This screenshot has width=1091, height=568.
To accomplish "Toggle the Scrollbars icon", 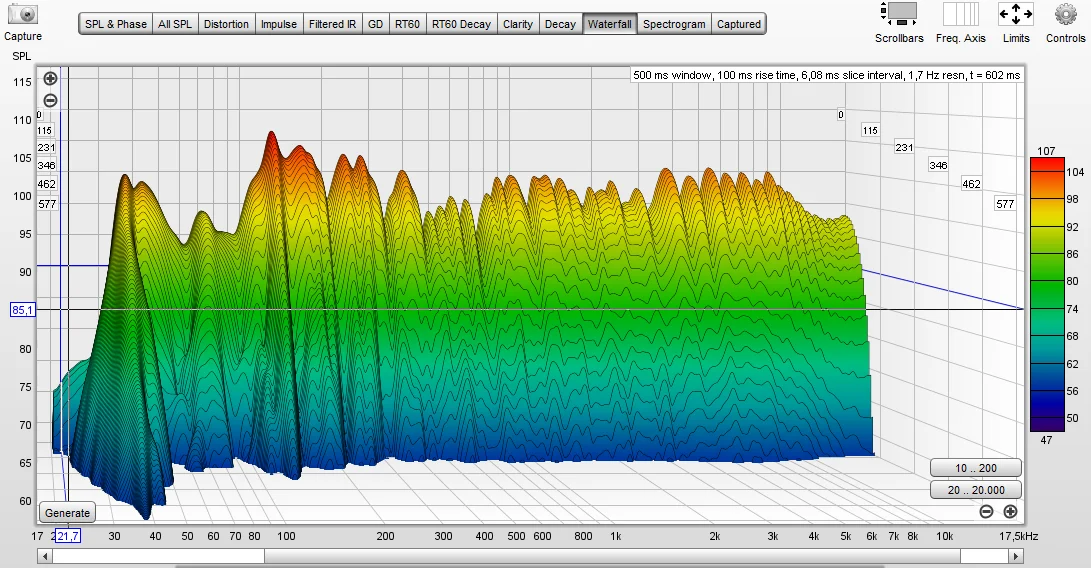I will [898, 14].
